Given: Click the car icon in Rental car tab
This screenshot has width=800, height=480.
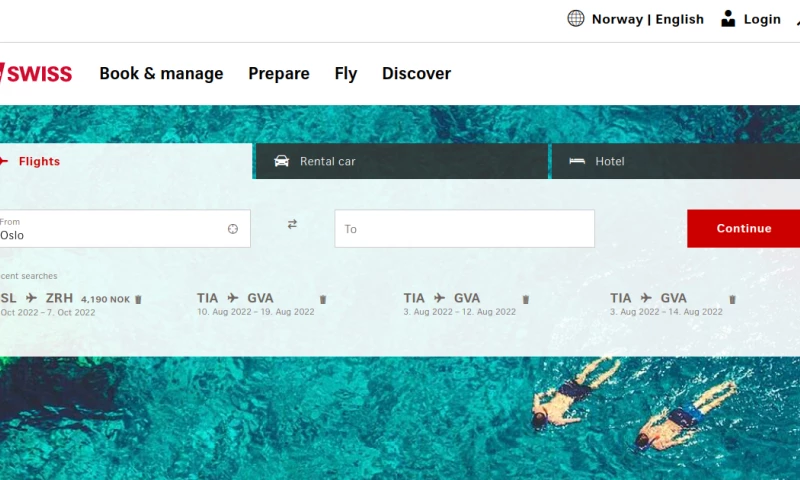Looking at the screenshot, I should pyautogui.click(x=282, y=161).
